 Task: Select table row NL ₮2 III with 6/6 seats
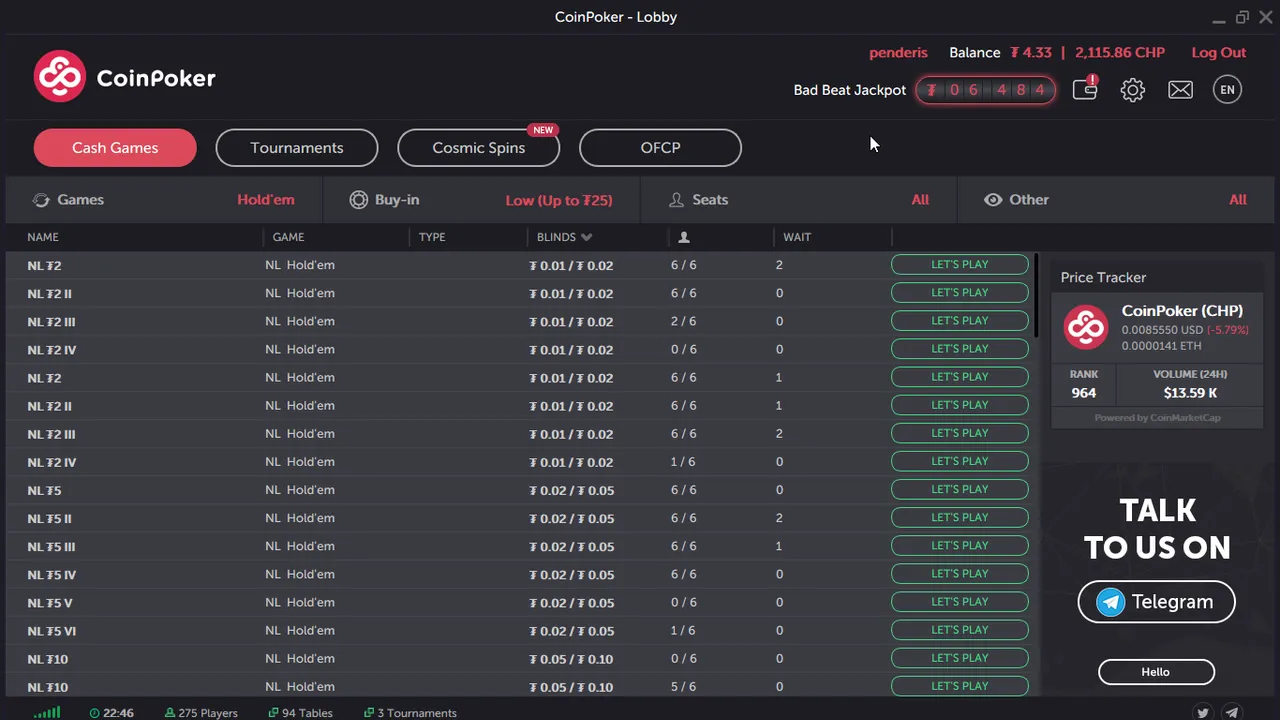pos(520,434)
